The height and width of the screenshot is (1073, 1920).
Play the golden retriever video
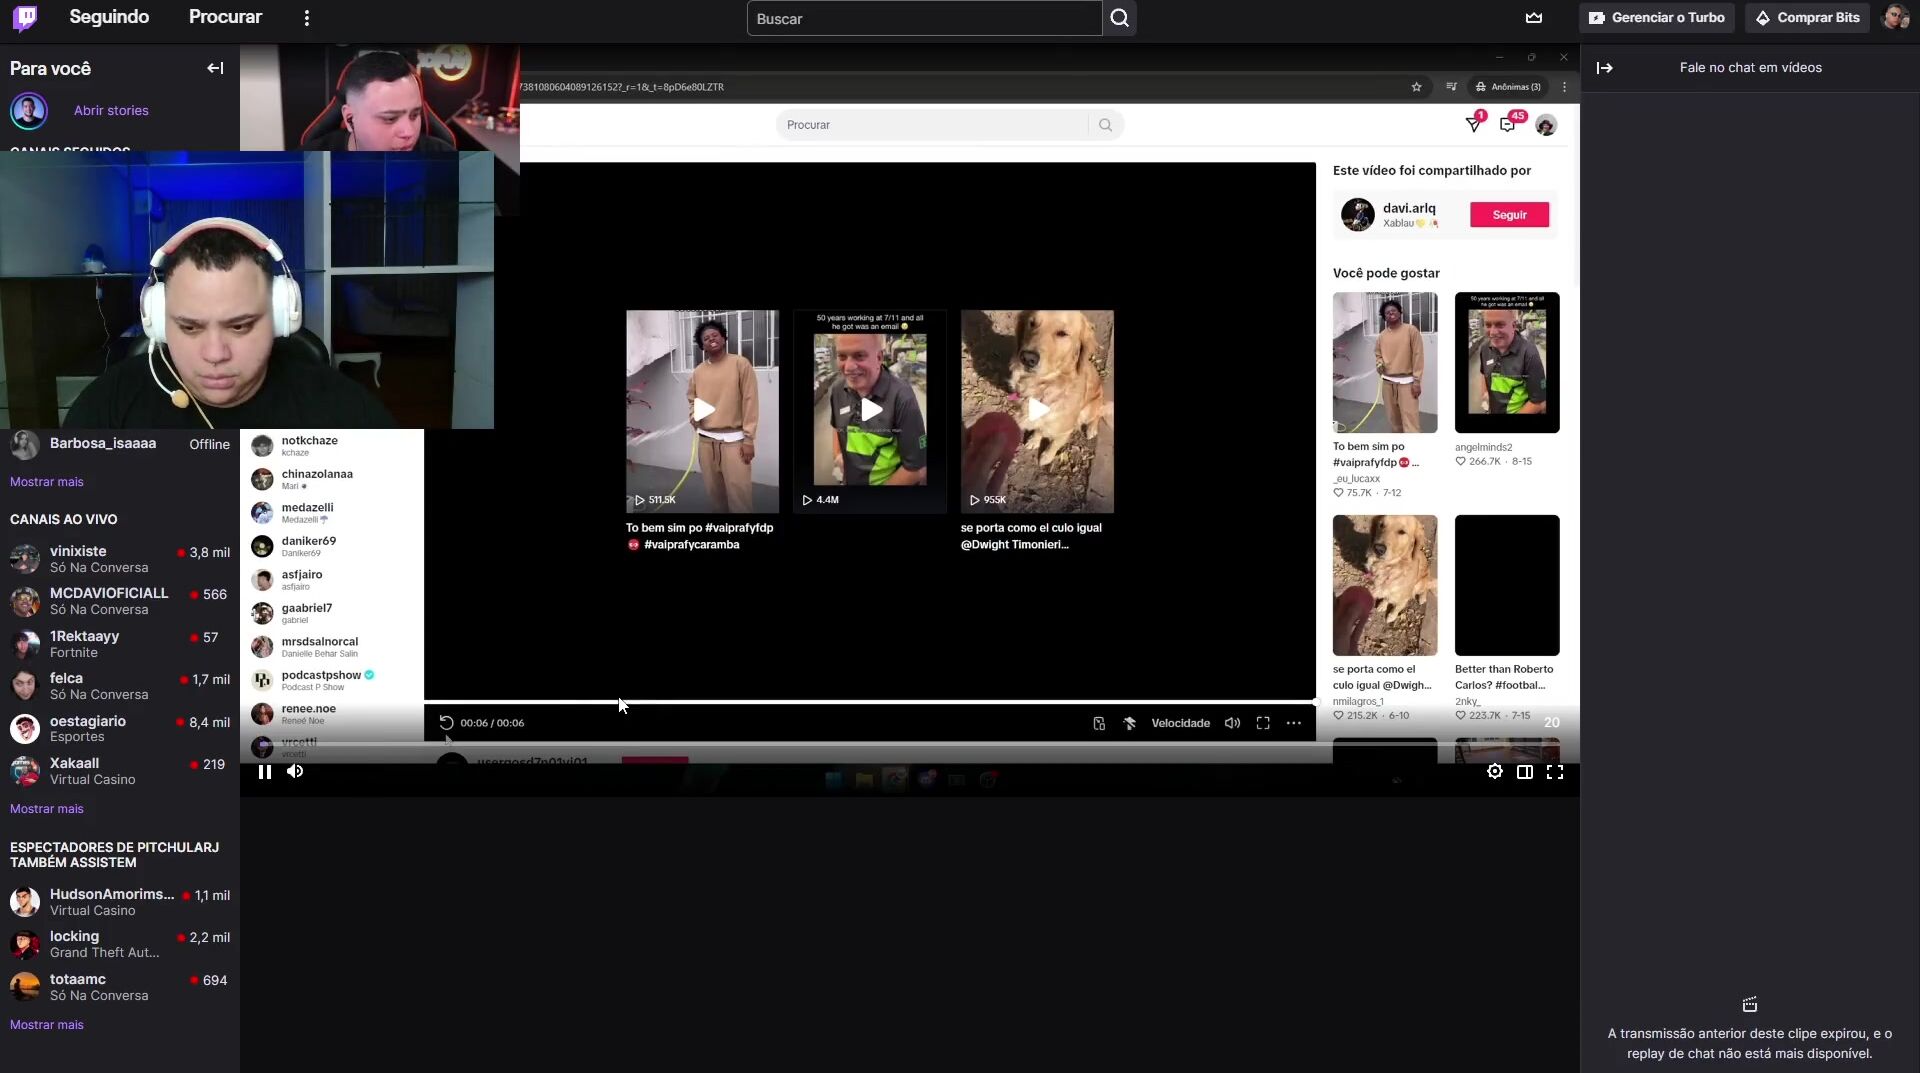pos(1037,411)
